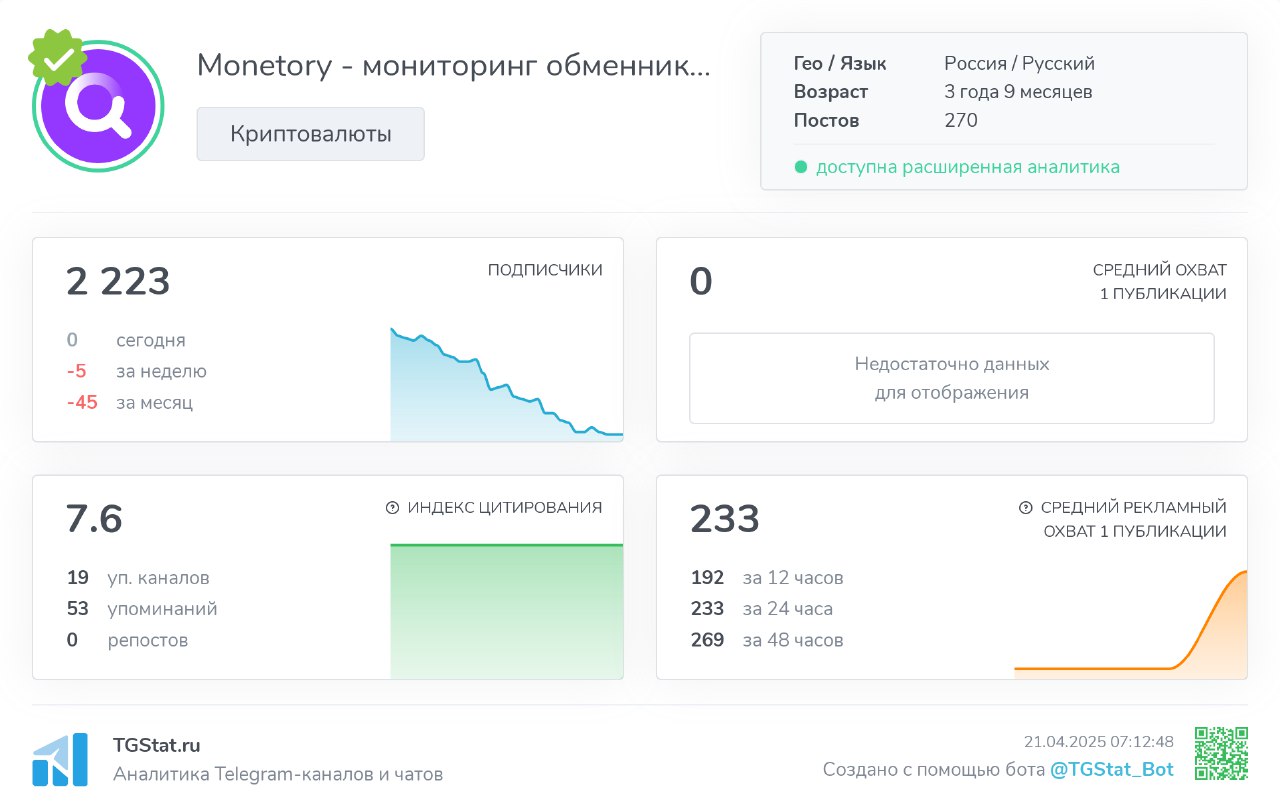Click the TGStat.ru logo icon
The height and width of the screenshot is (803, 1280).
(60, 760)
